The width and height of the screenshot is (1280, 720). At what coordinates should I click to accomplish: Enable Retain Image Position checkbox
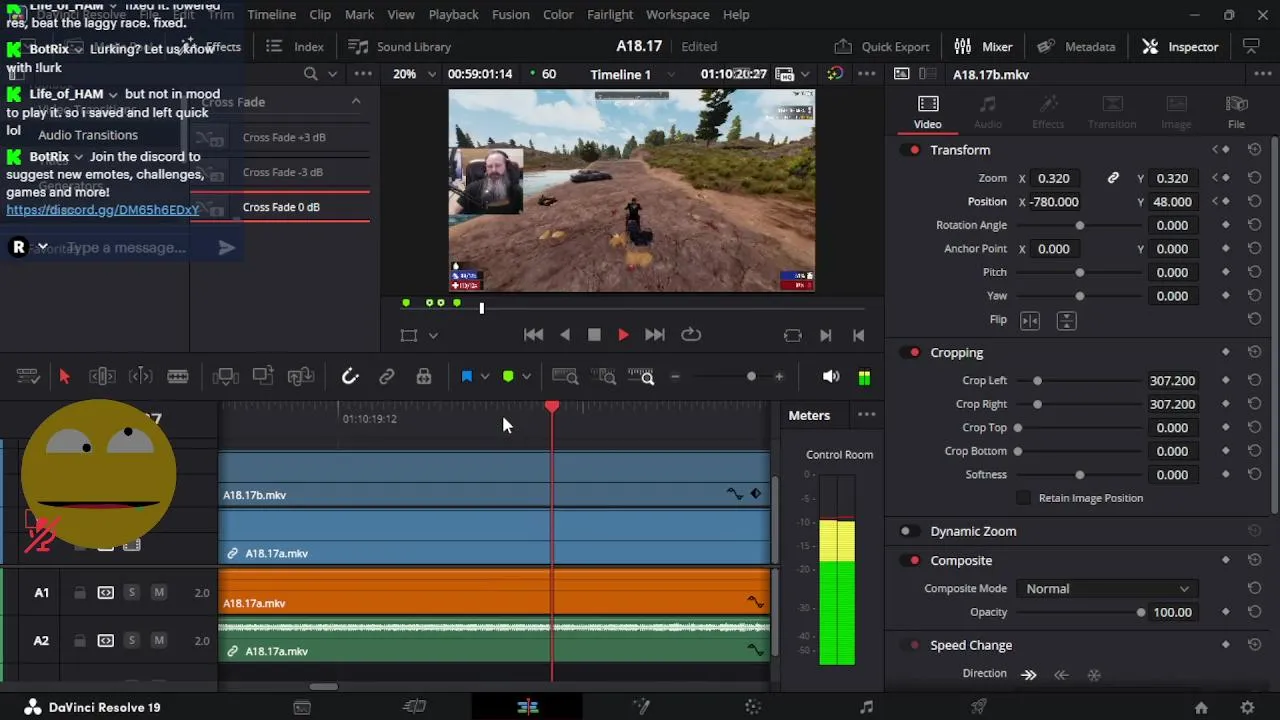(1023, 498)
